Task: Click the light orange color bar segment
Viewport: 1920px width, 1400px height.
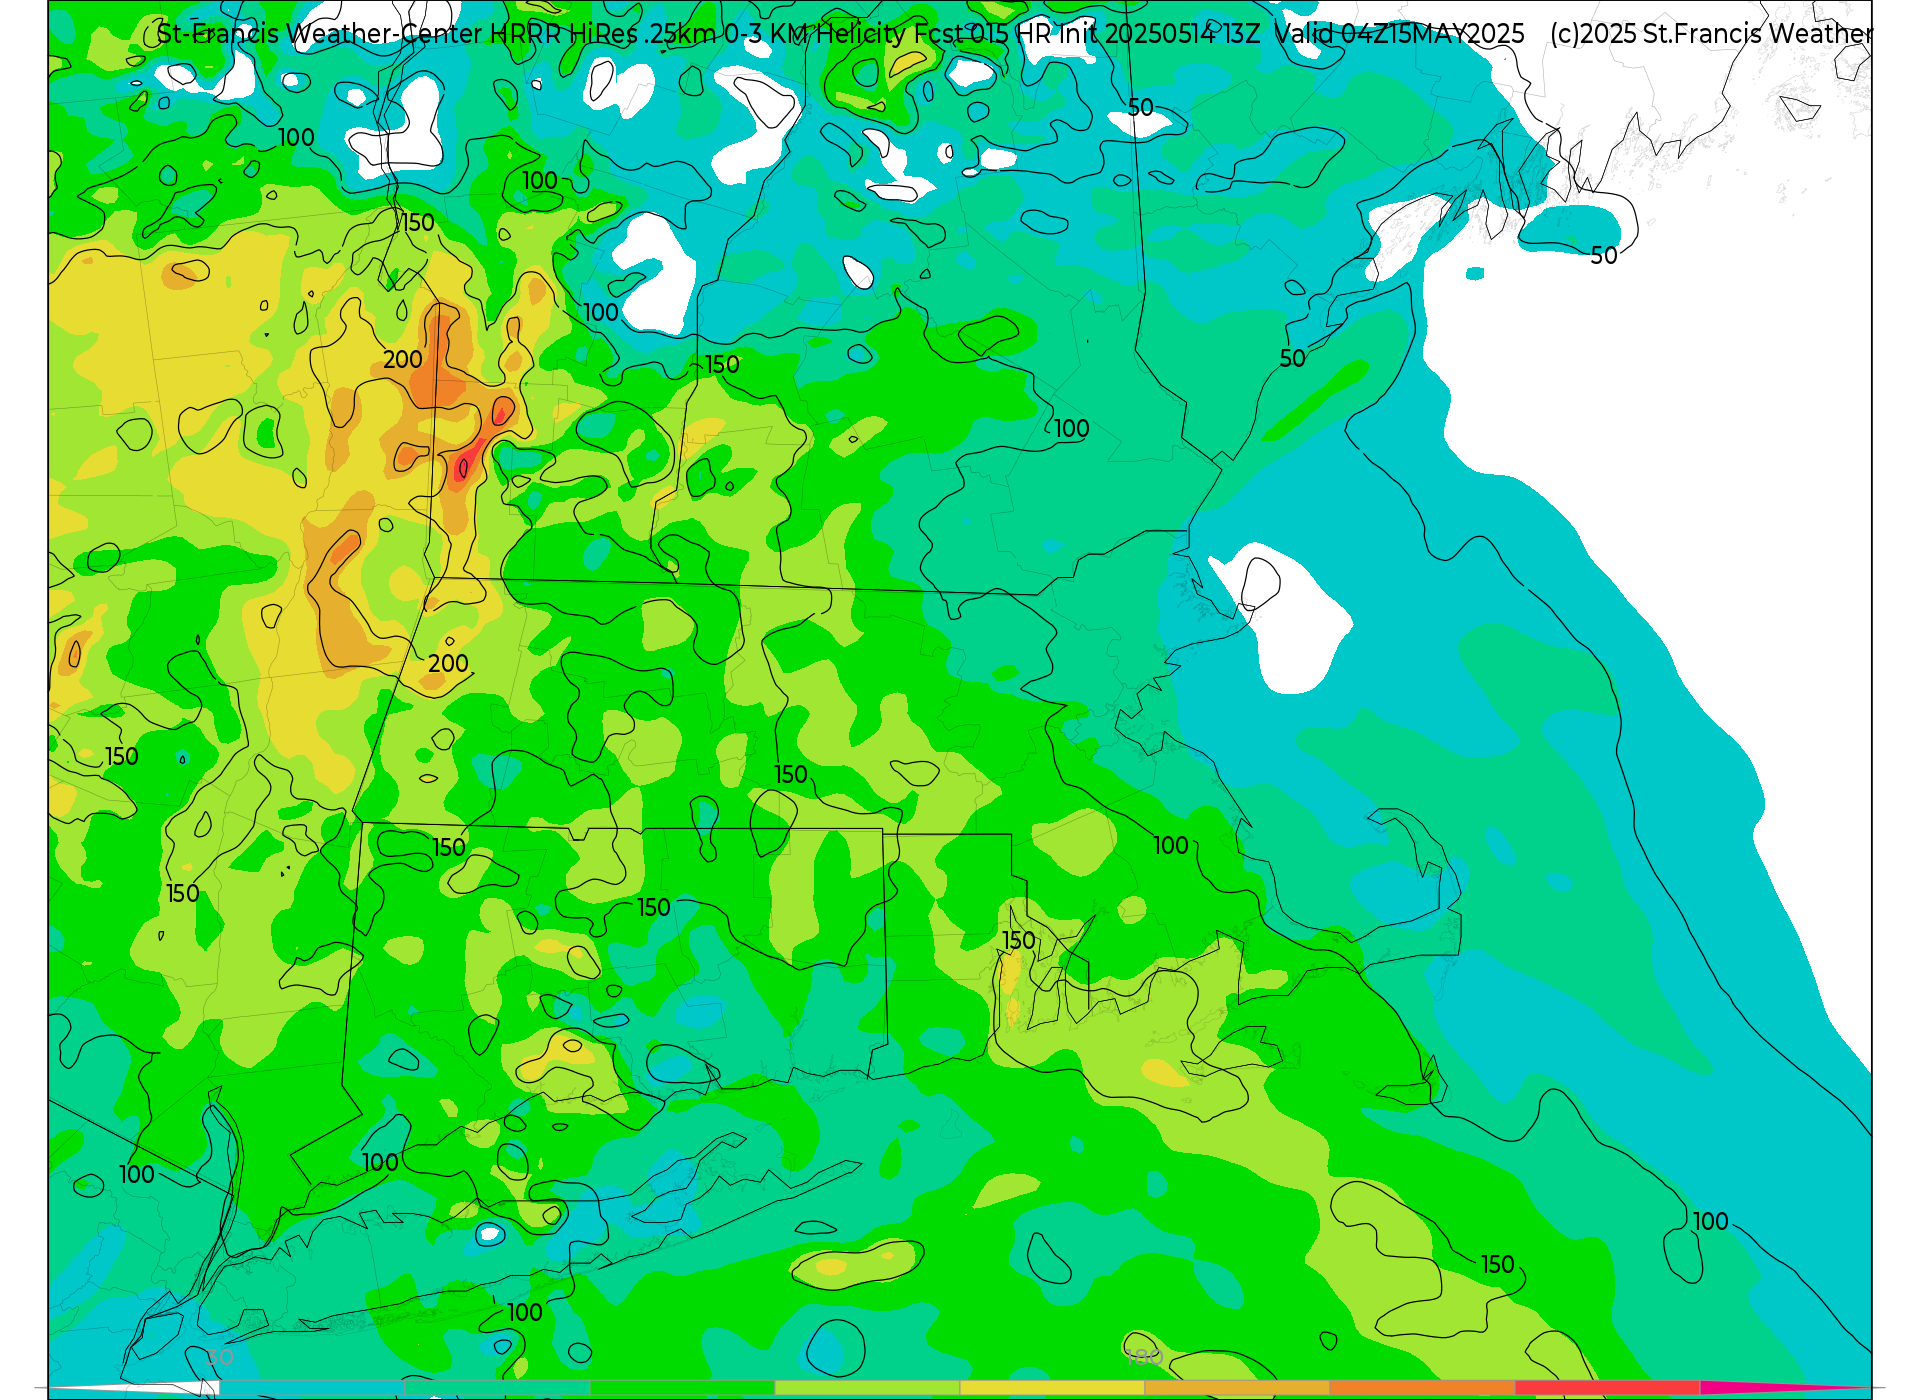Action: [x=1237, y=1387]
